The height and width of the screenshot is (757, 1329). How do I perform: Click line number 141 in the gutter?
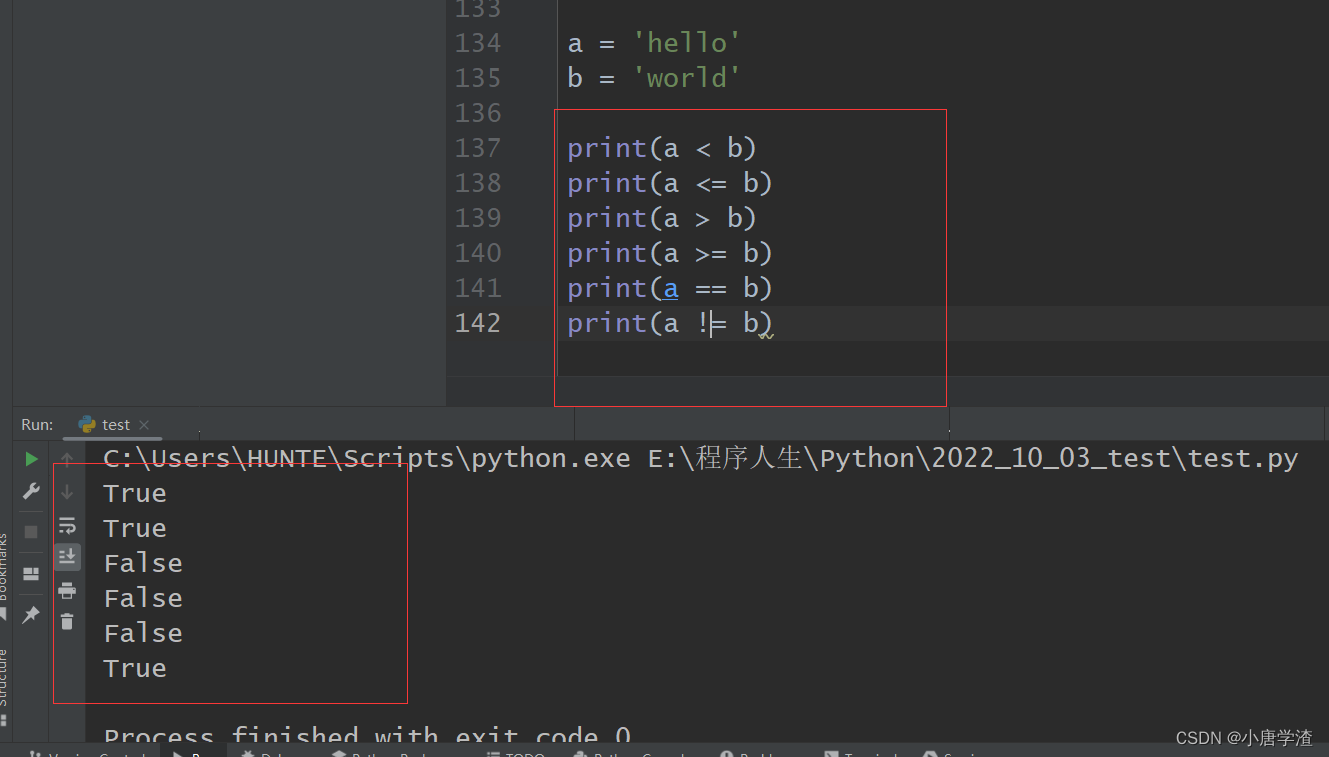[x=478, y=288]
